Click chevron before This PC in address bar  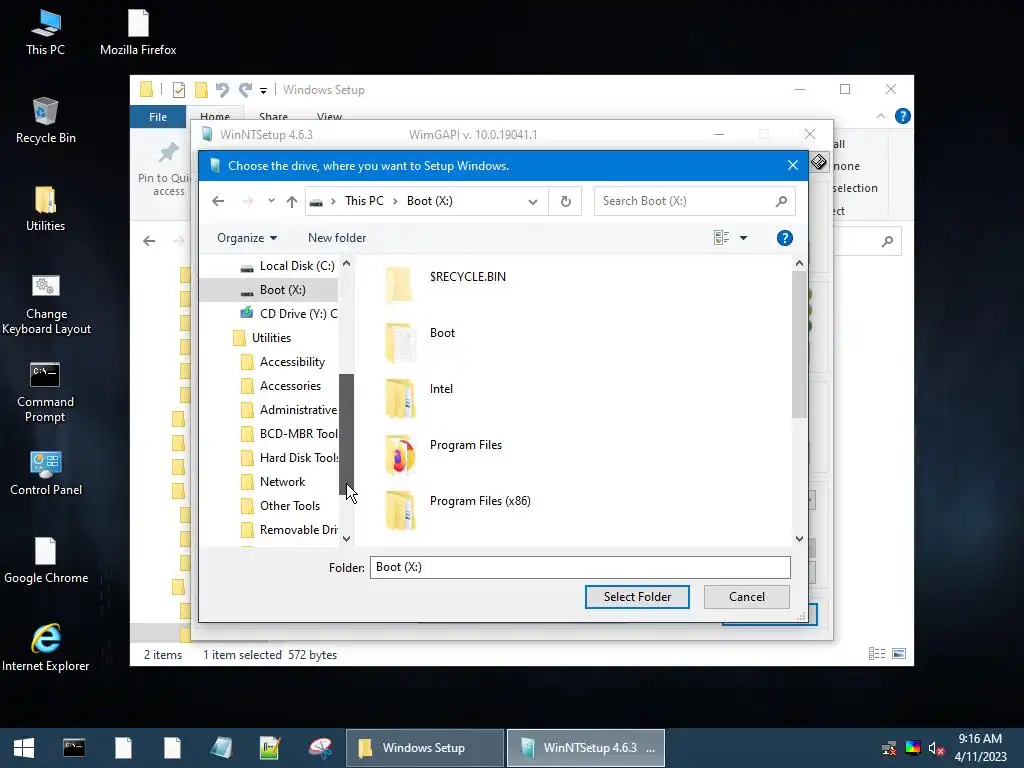pos(332,201)
